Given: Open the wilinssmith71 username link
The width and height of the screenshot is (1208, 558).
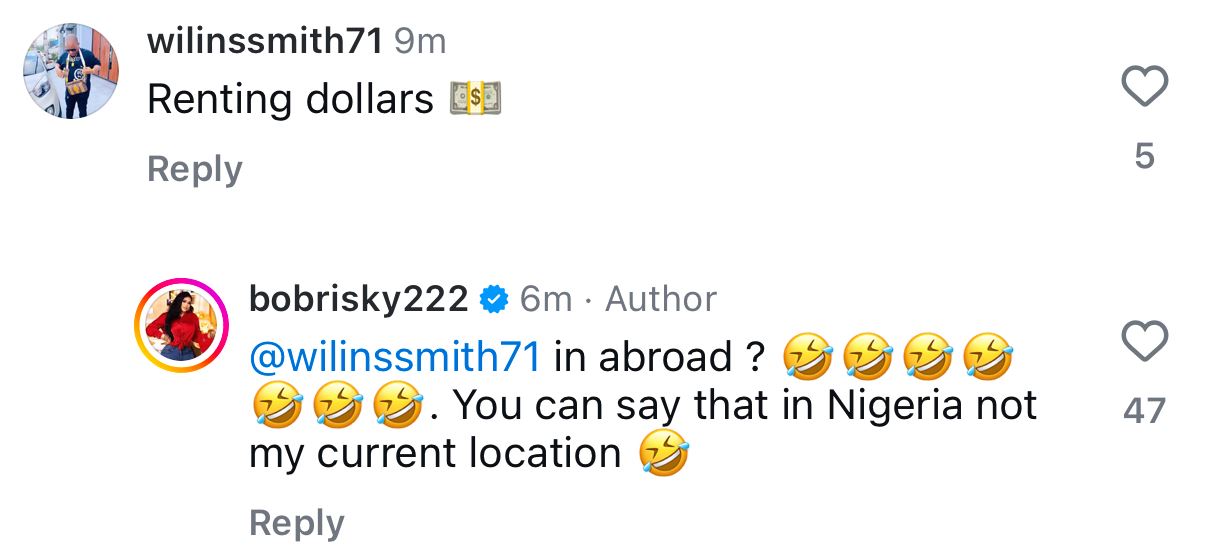Looking at the screenshot, I should tap(265, 42).
